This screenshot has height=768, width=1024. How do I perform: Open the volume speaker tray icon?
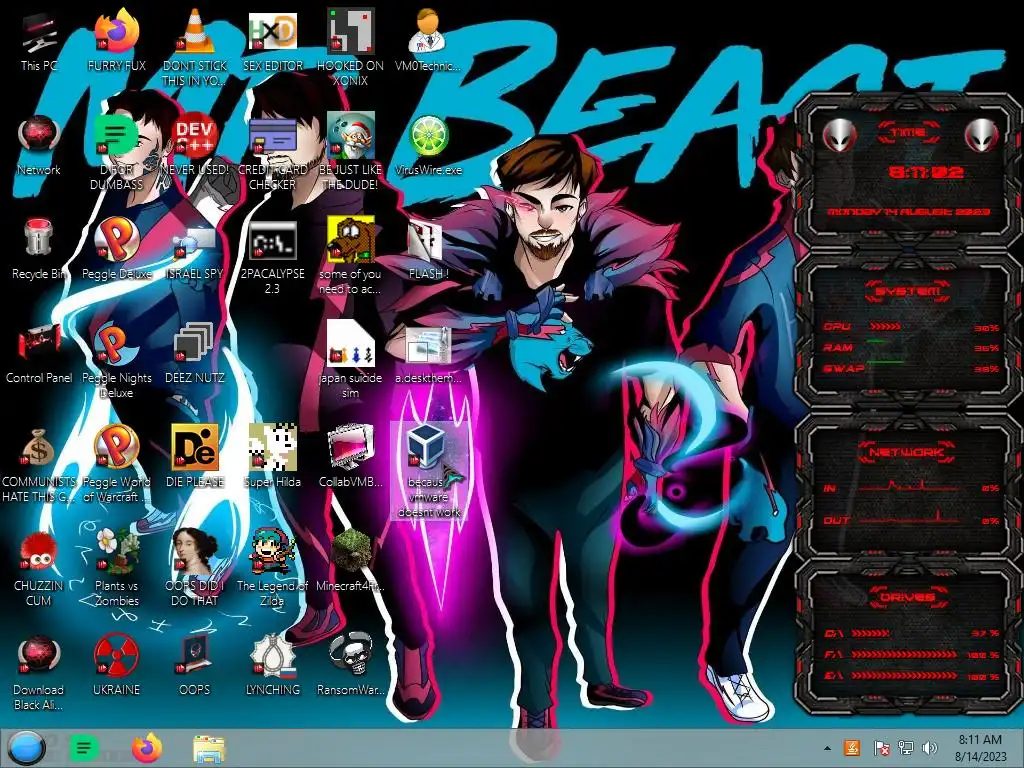click(x=929, y=748)
